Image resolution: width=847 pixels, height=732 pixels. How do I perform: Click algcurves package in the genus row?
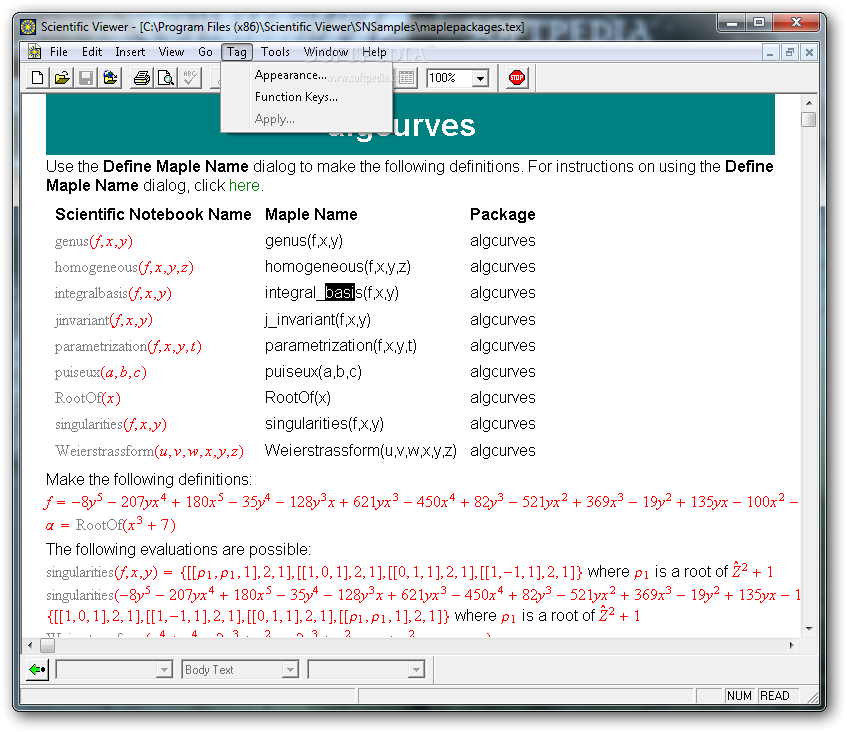502,241
